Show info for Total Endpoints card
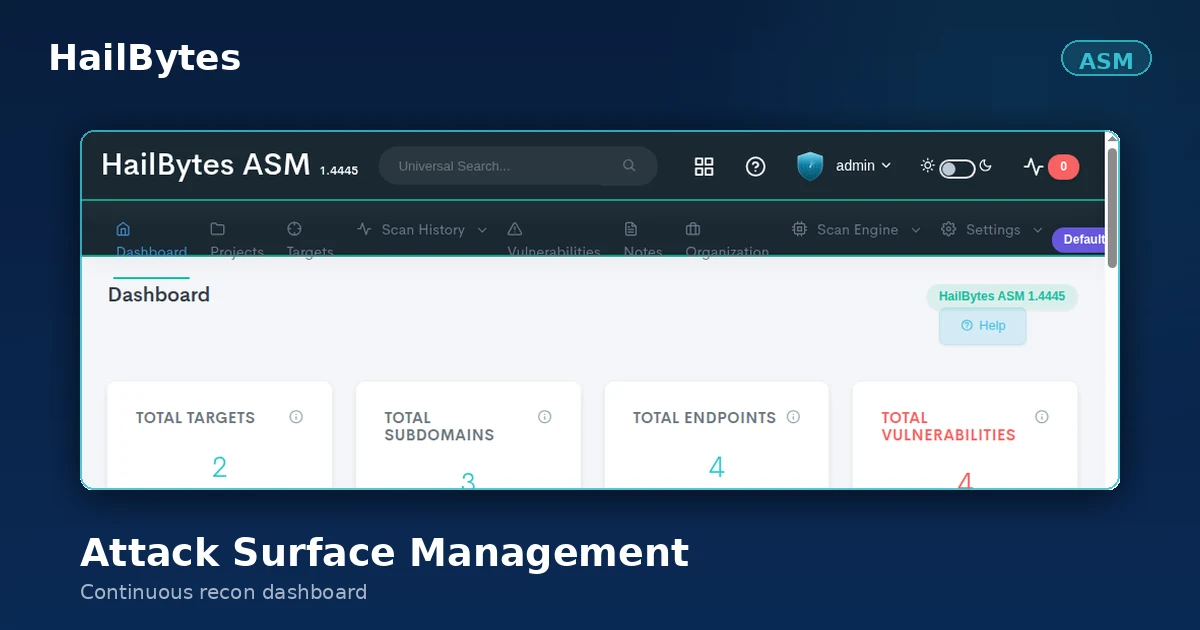Screen dimensions: 1200x630 pos(793,417)
